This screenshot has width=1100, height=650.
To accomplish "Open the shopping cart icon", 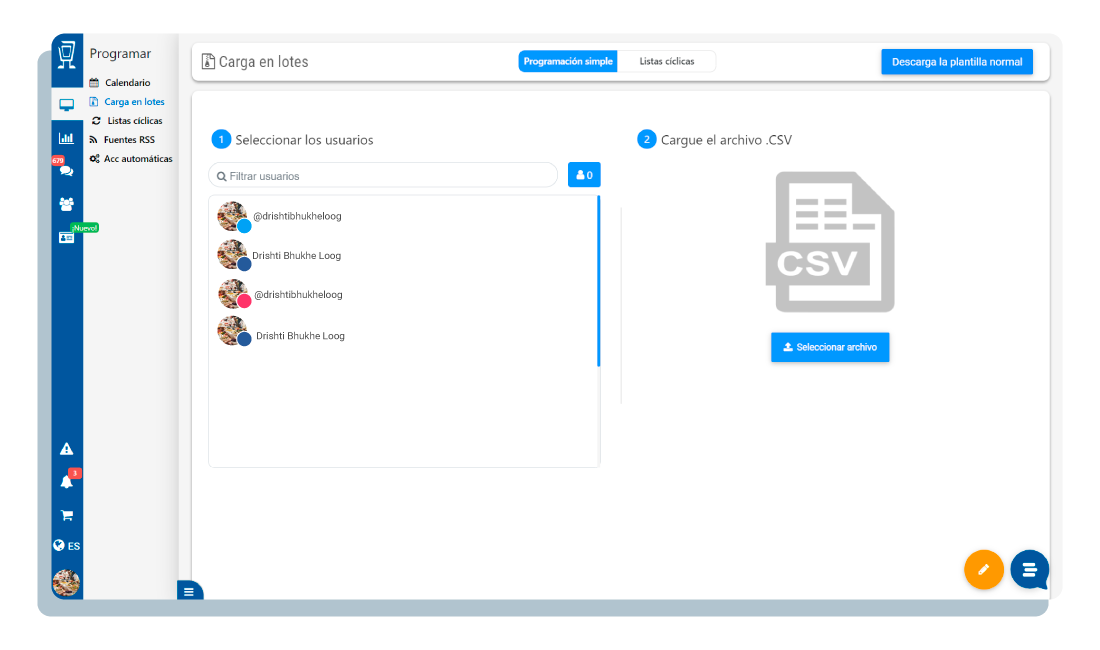I will (x=67, y=515).
